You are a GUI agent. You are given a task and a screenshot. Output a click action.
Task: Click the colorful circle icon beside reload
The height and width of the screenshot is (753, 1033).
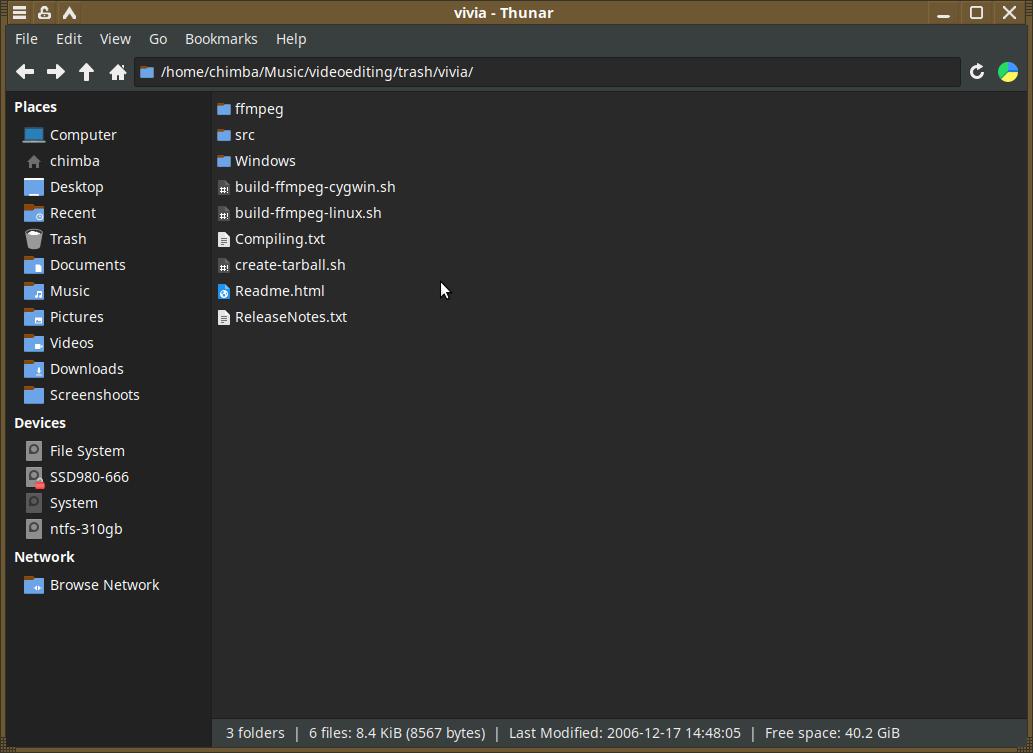coord(1008,72)
